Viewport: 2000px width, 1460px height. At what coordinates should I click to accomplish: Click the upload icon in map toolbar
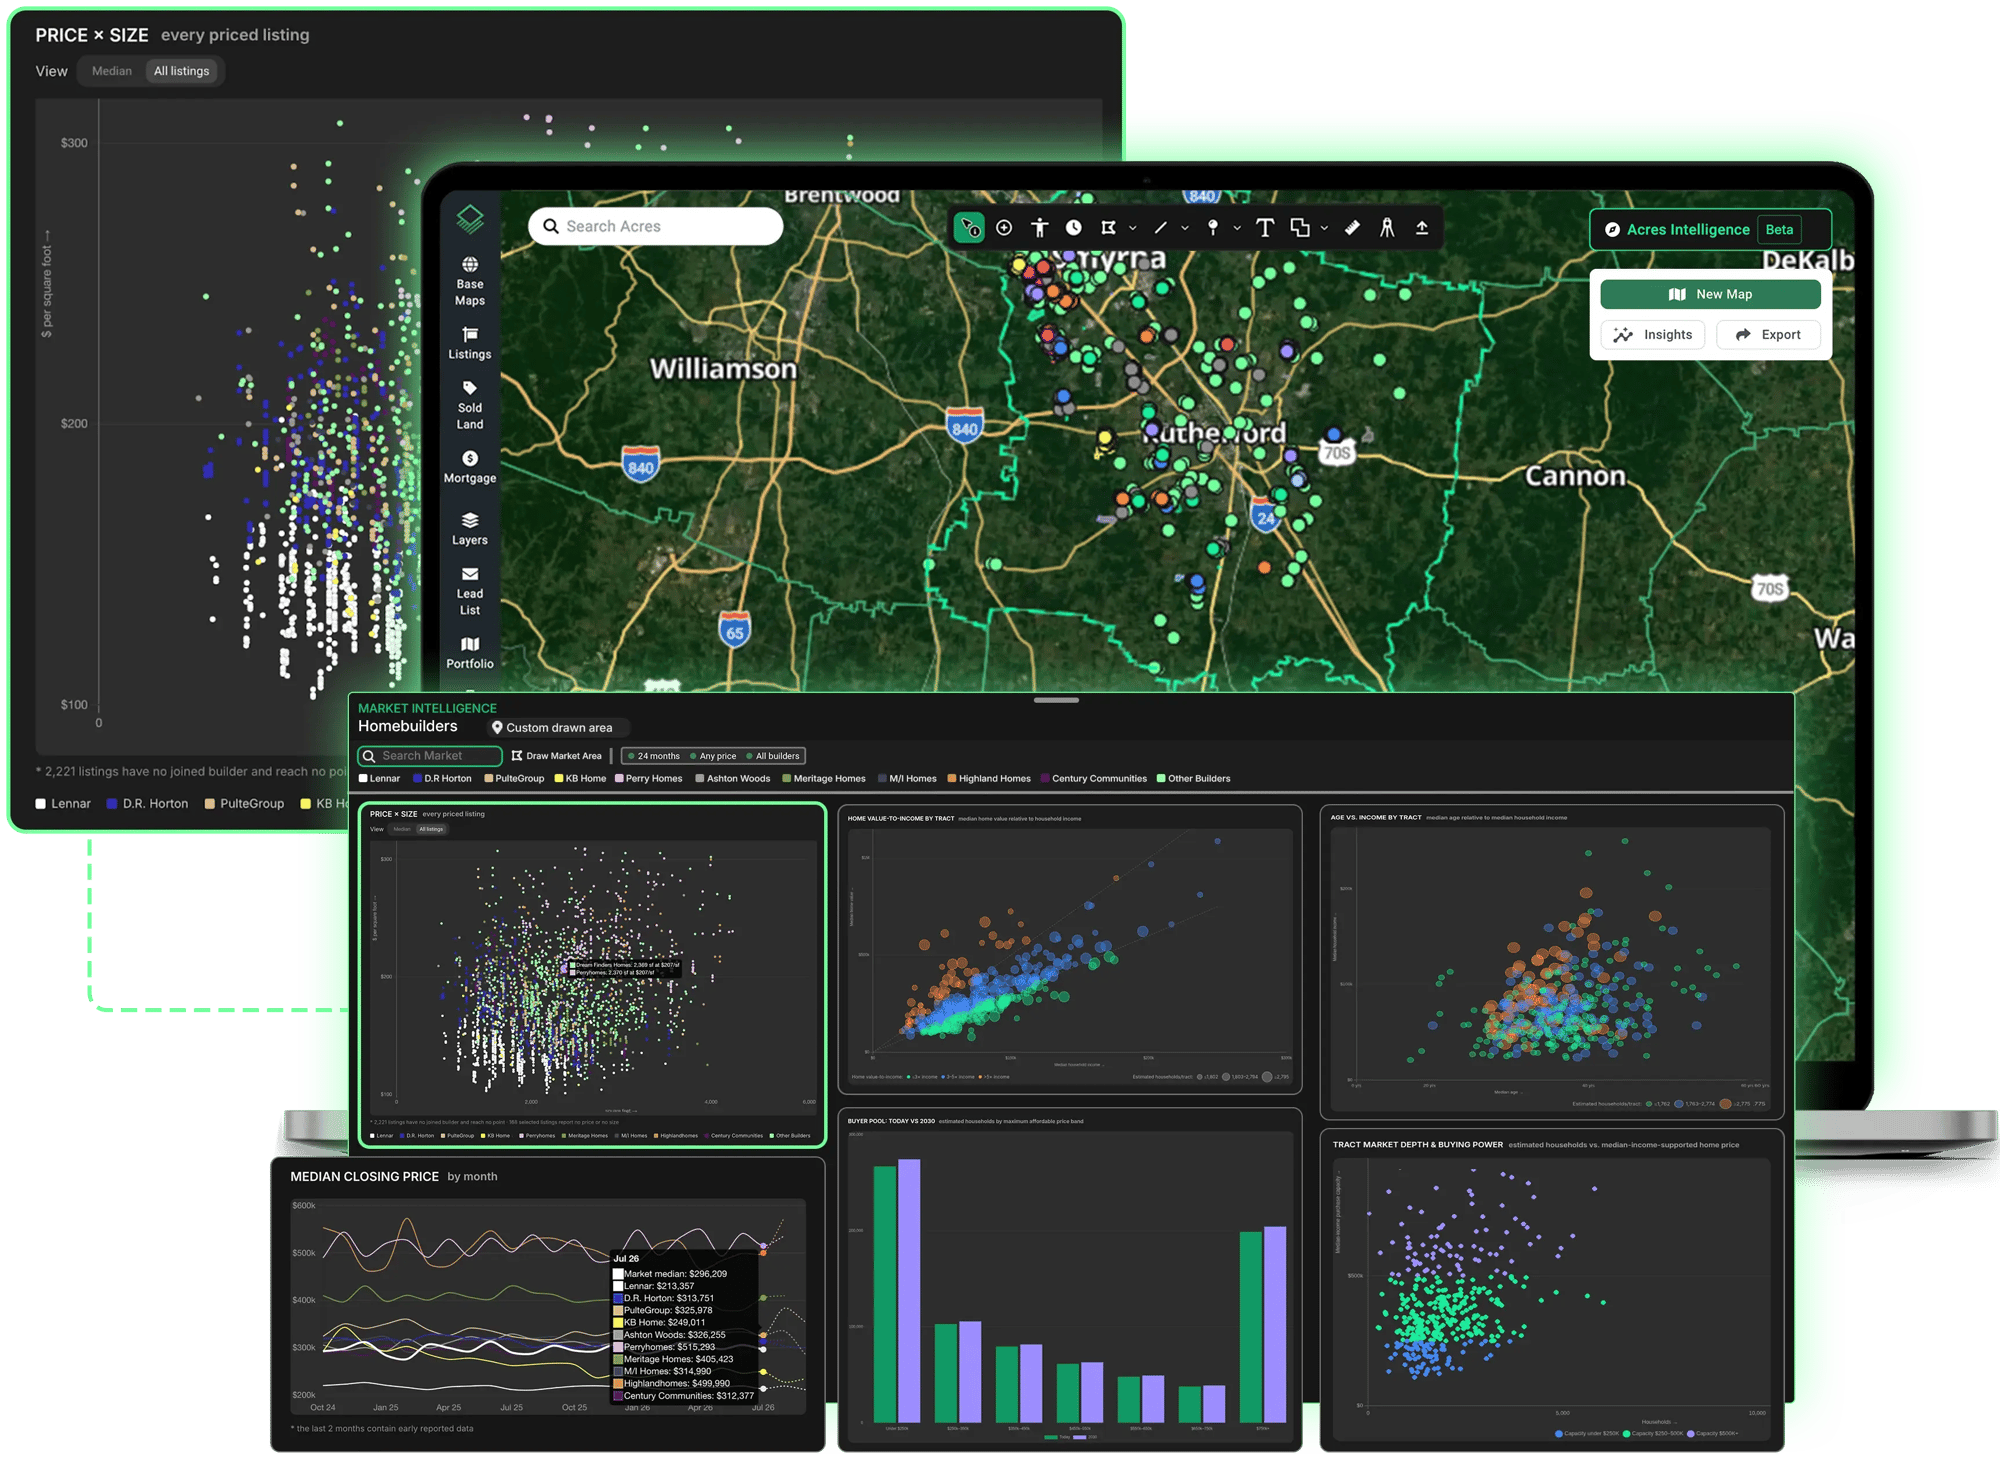click(x=1421, y=228)
